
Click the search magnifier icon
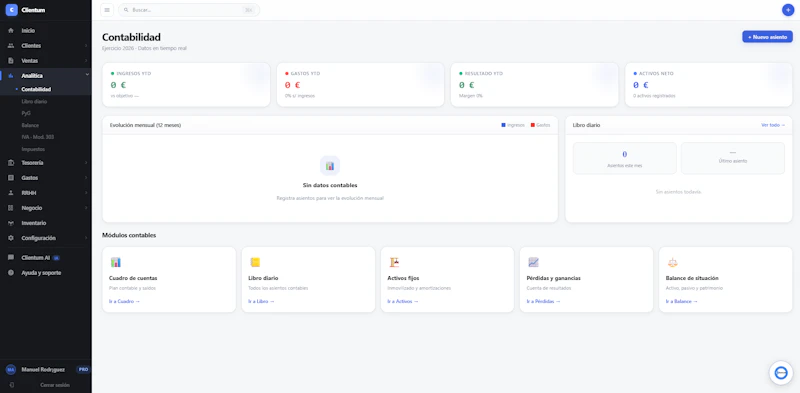[x=126, y=10]
